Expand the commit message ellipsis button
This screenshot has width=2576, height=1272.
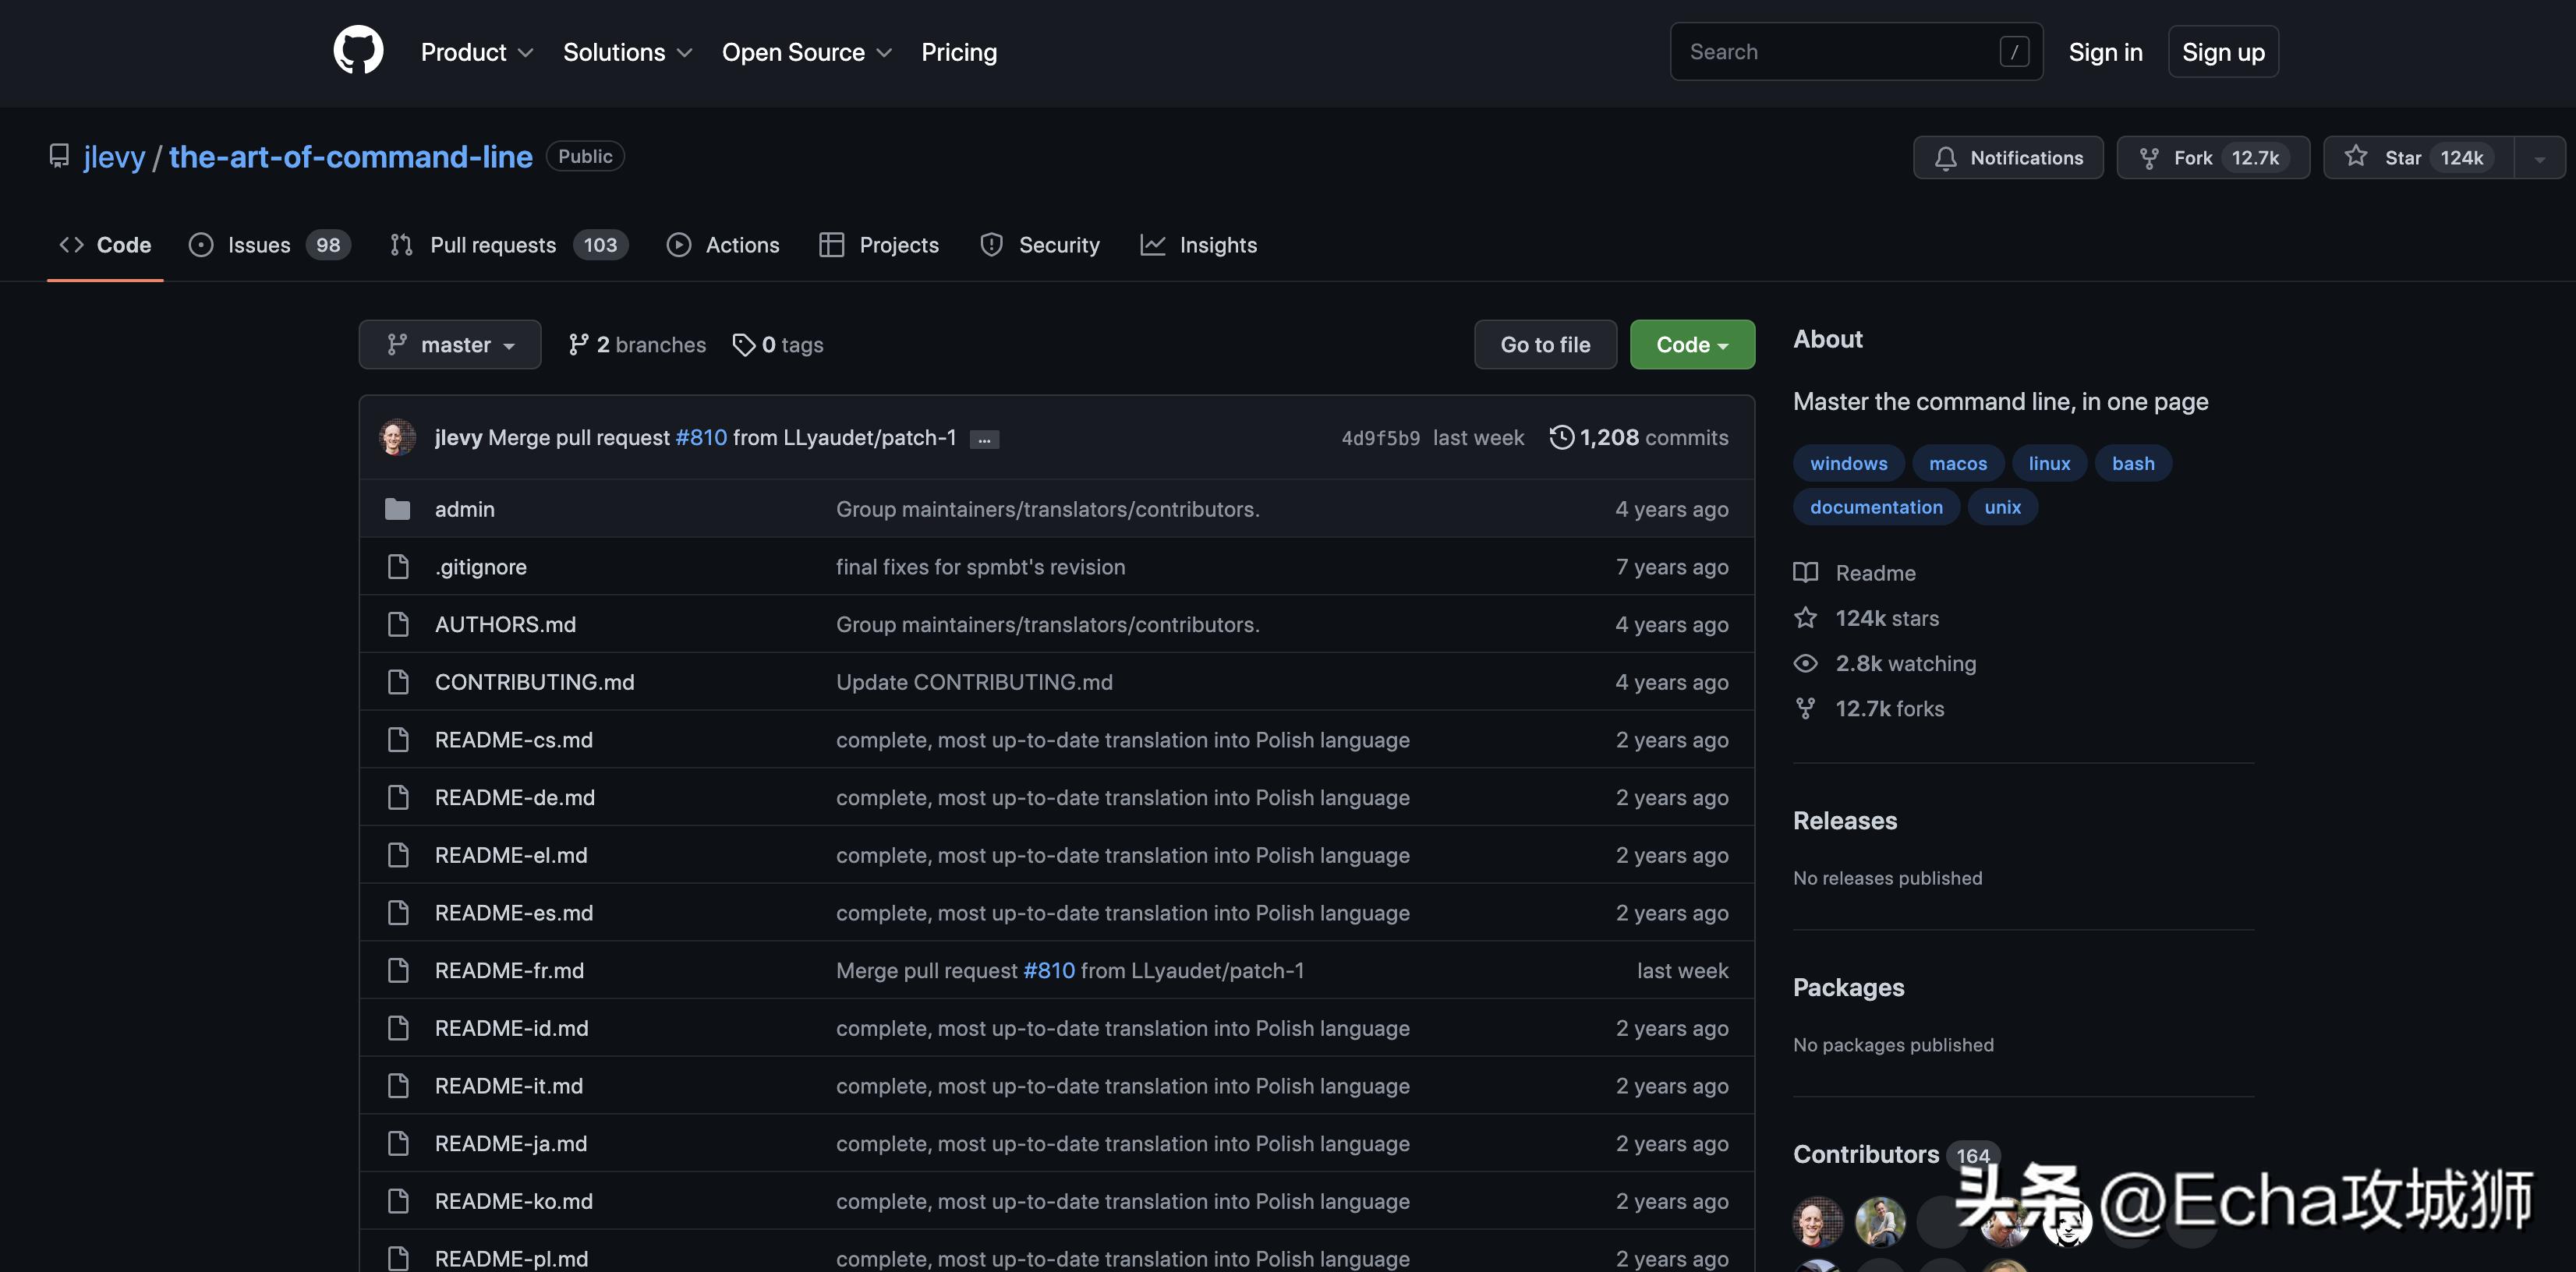[984, 439]
